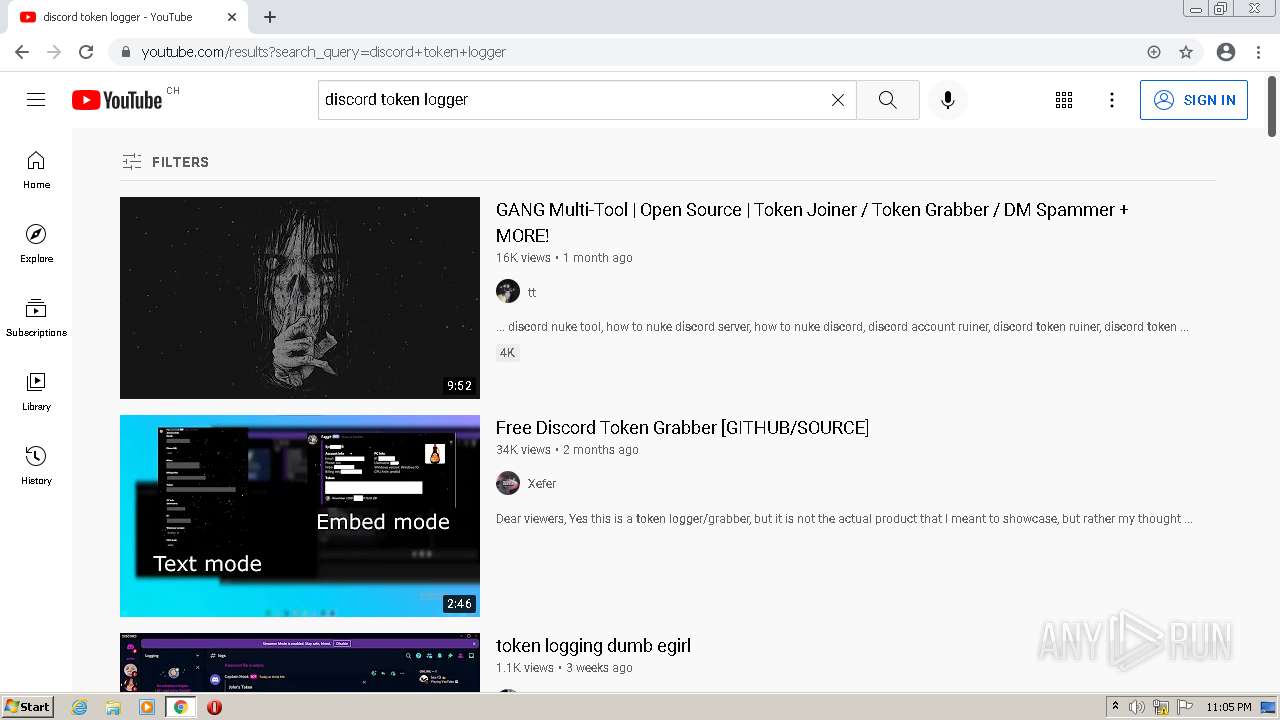Open search FILTERS
This screenshot has width=1280, height=720.
[165, 162]
